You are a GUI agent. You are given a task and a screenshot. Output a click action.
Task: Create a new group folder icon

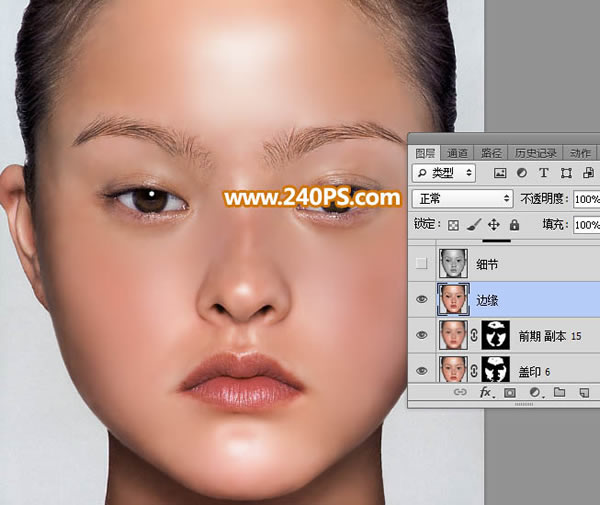coord(559,392)
